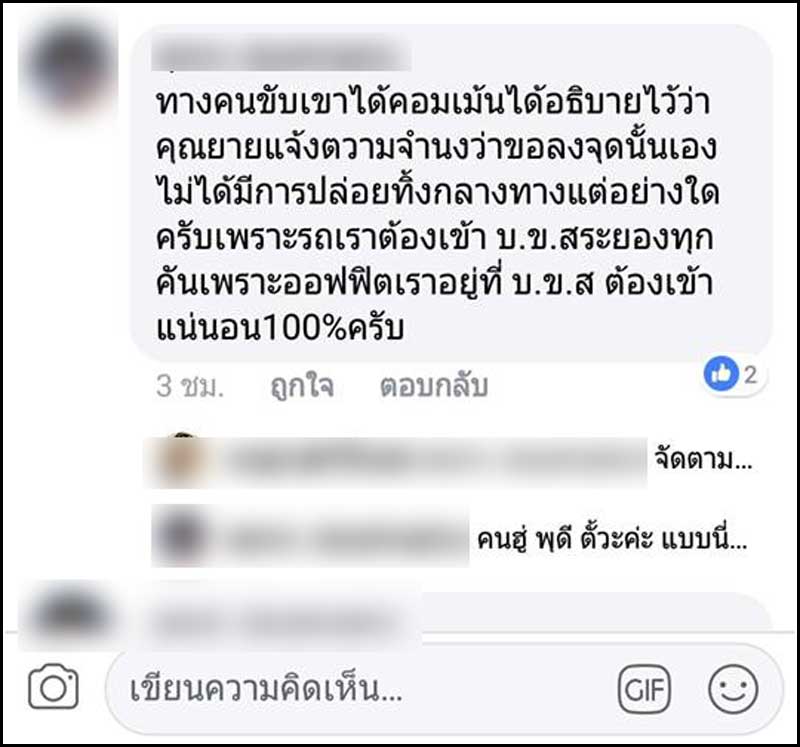The width and height of the screenshot is (800, 747).
Task: Open the second reply author's blurred name
Action: [x=342, y=537]
